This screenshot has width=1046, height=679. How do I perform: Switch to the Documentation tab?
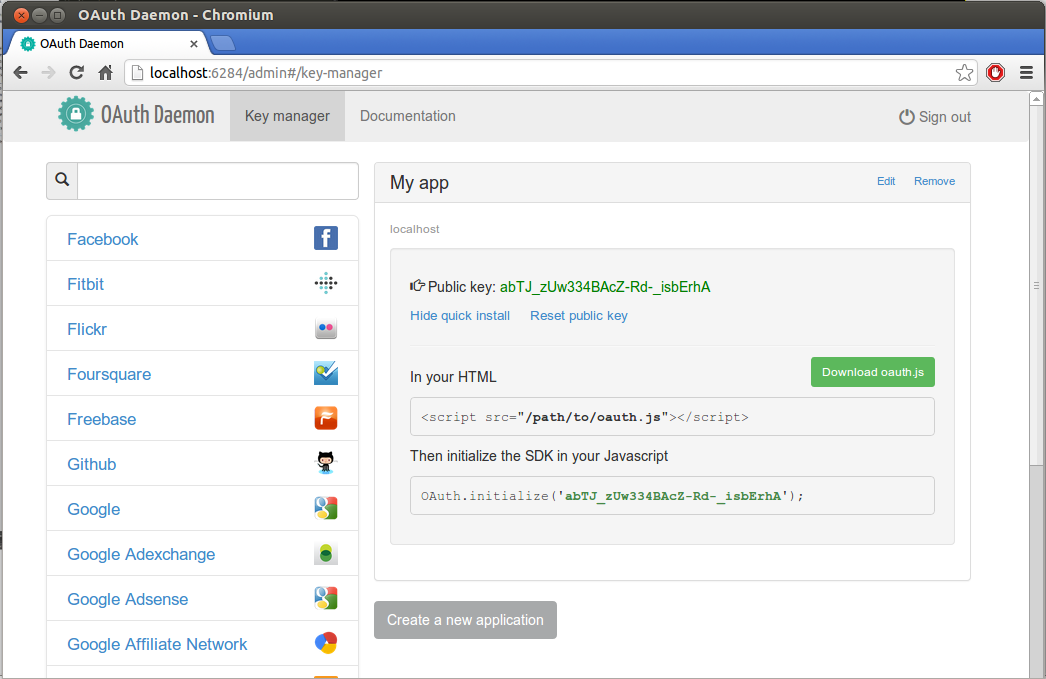(x=408, y=116)
